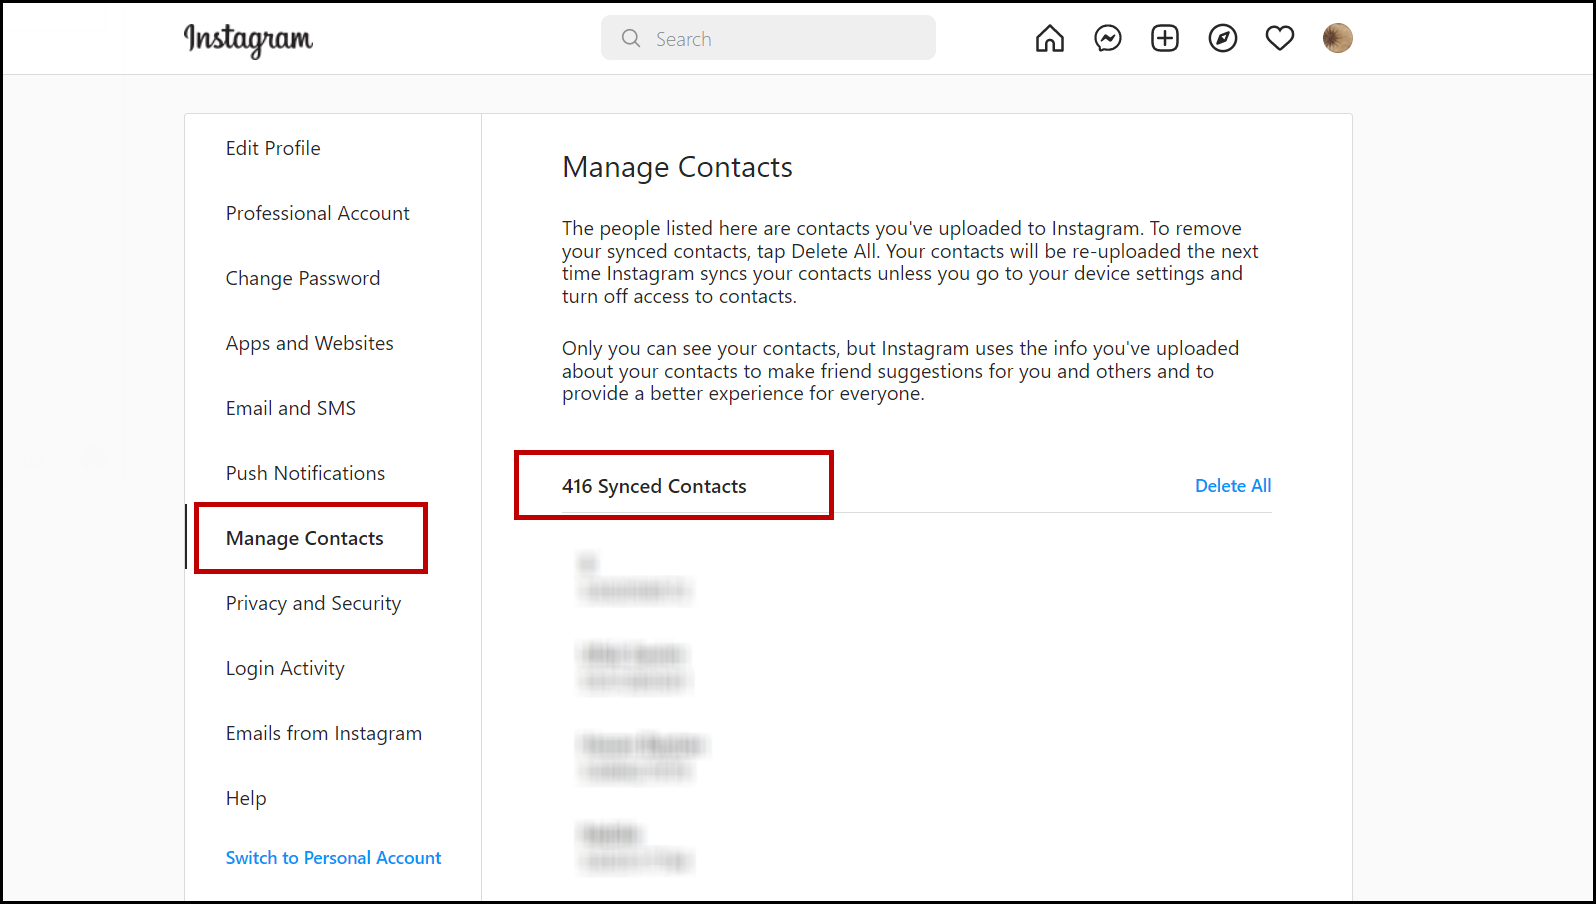Click Delete All synced contacts
This screenshot has height=904, width=1596.
(x=1233, y=486)
